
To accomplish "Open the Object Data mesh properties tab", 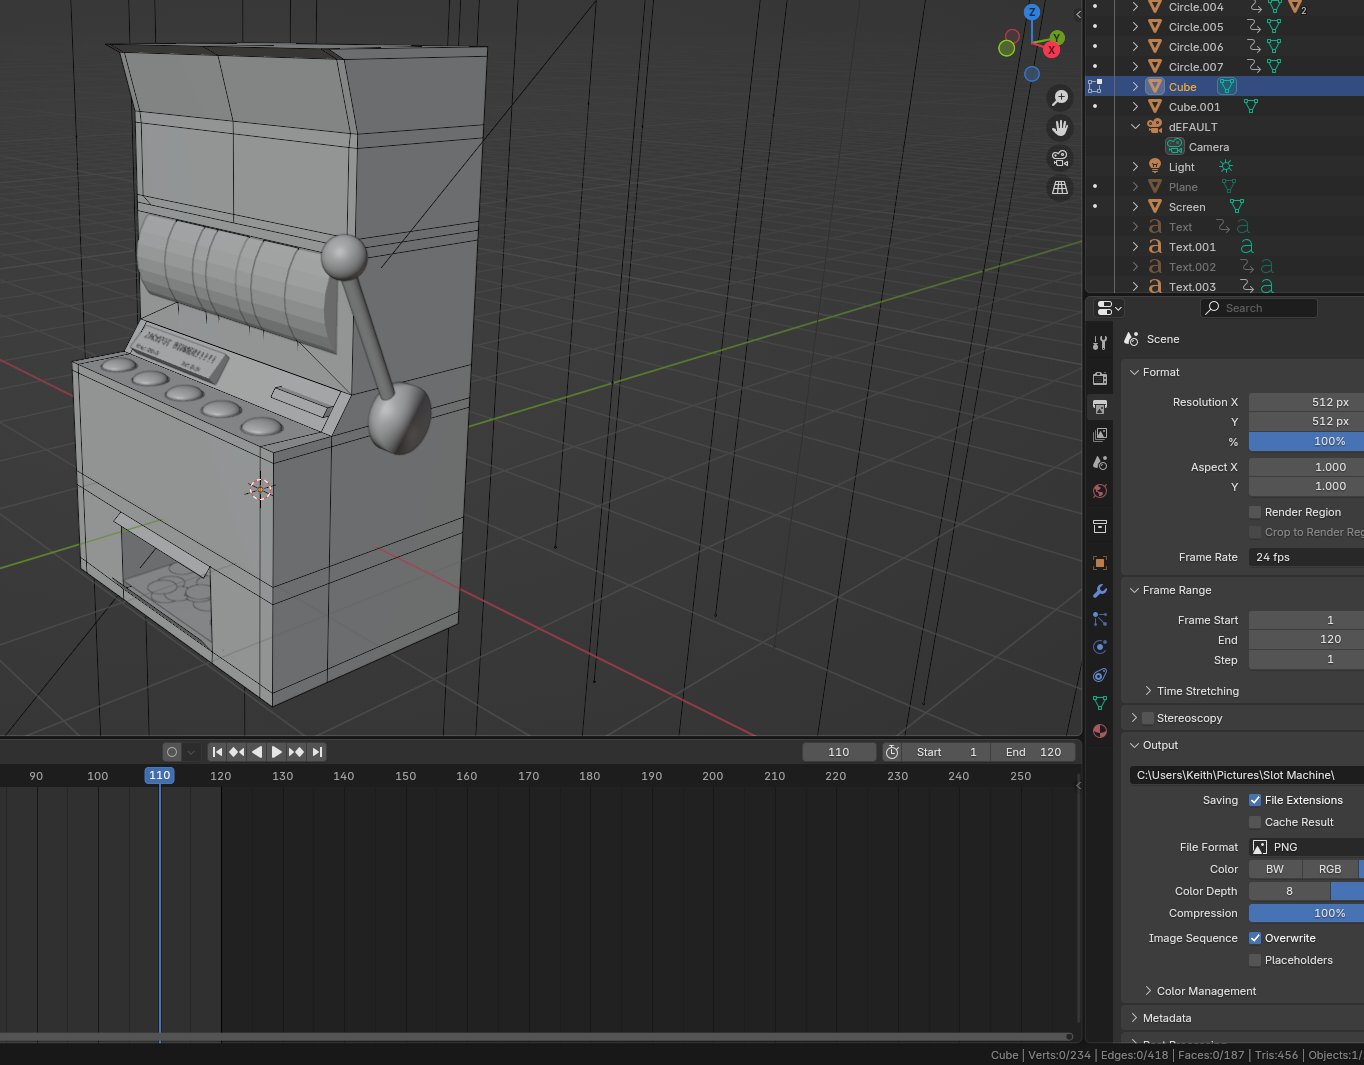I will [x=1100, y=703].
